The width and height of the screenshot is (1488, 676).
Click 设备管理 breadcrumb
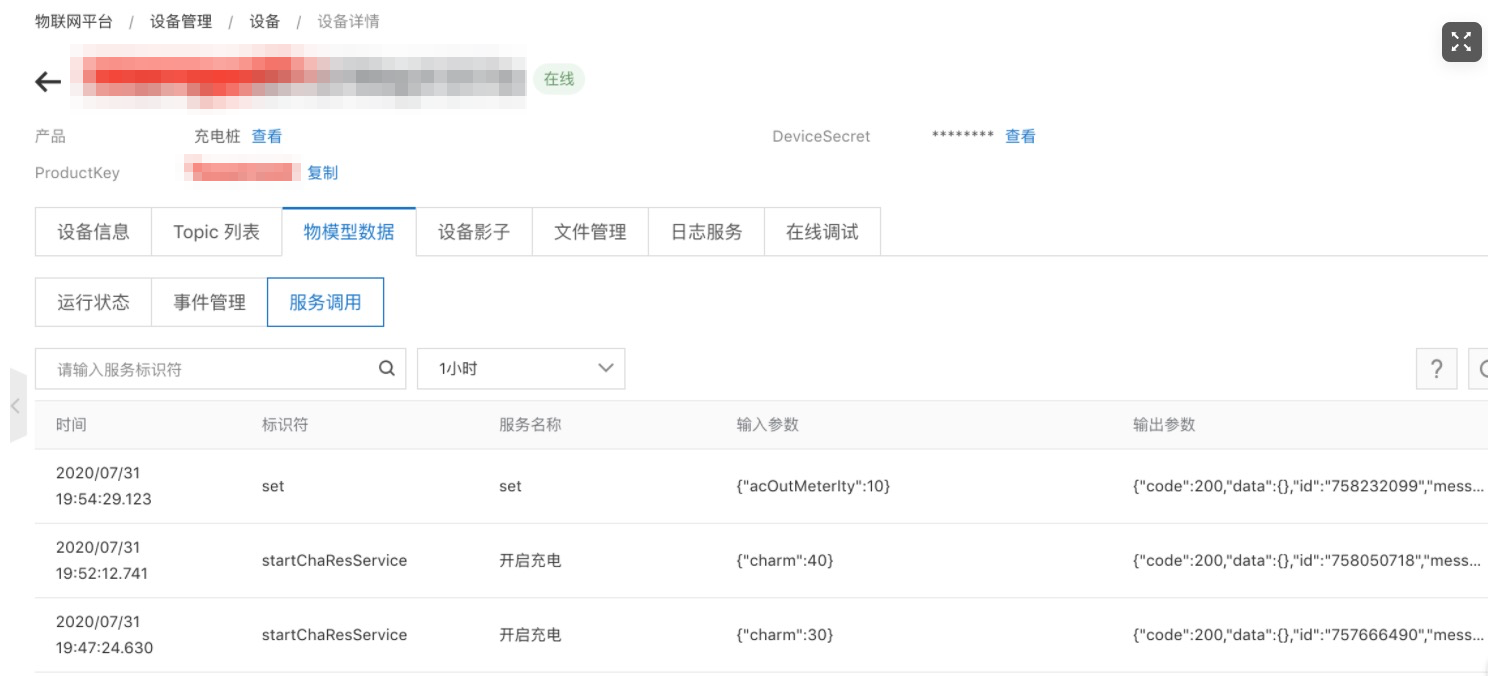coord(181,21)
